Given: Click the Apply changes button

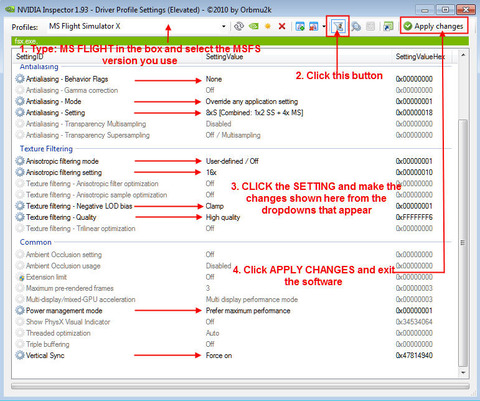Looking at the screenshot, I should (434, 26).
